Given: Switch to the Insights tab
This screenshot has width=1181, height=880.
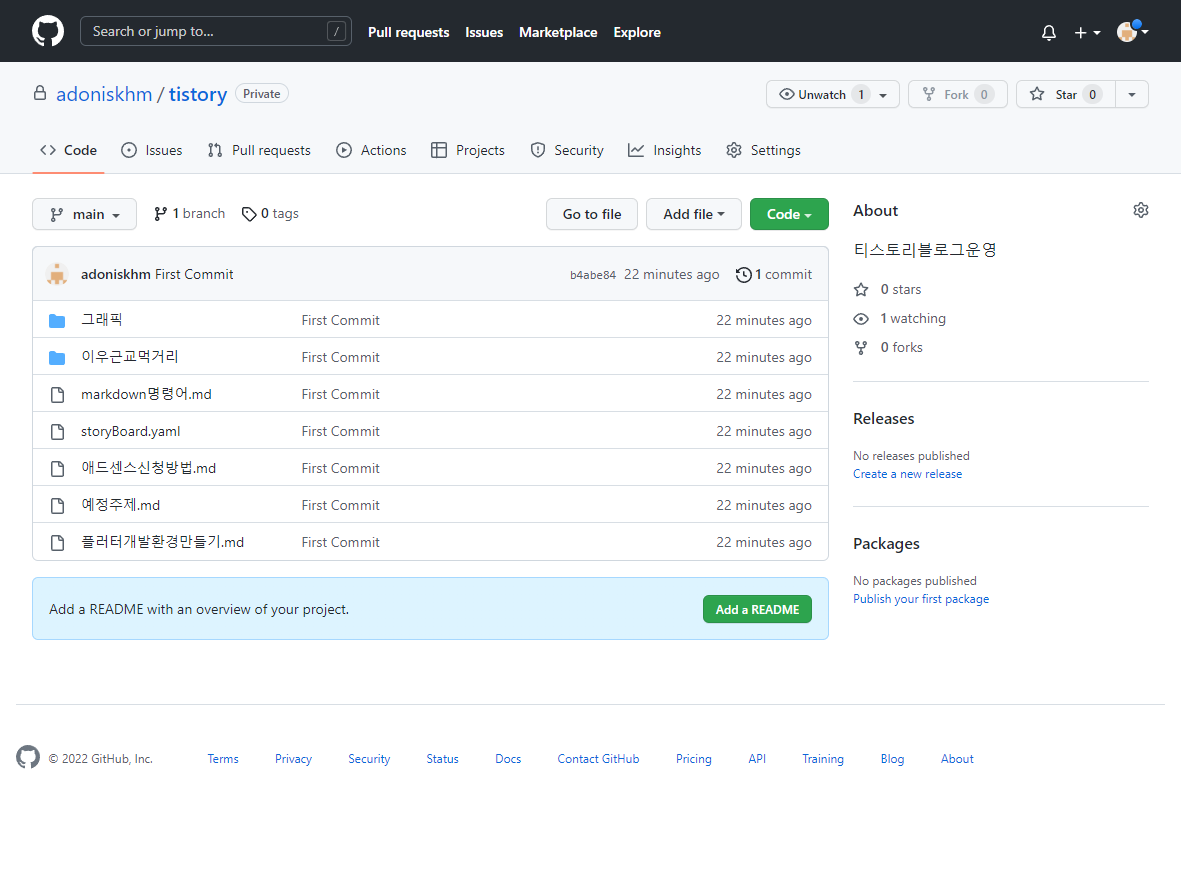Looking at the screenshot, I should pyautogui.click(x=664, y=150).
